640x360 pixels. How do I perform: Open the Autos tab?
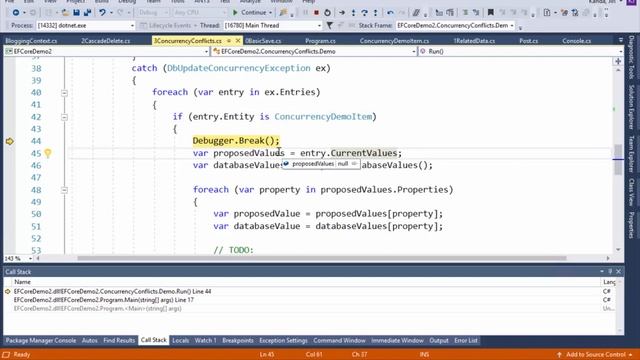click(x=89, y=340)
